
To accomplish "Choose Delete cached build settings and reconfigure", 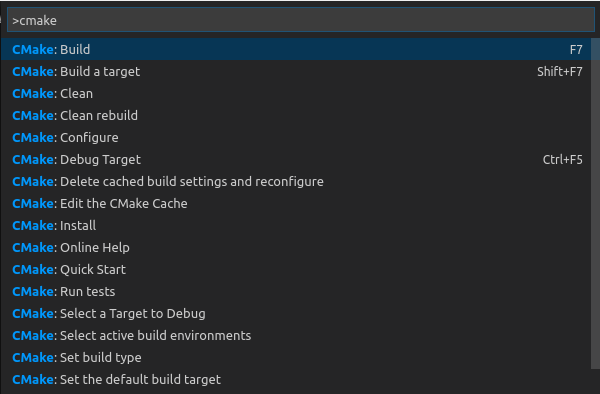I will point(296,181).
